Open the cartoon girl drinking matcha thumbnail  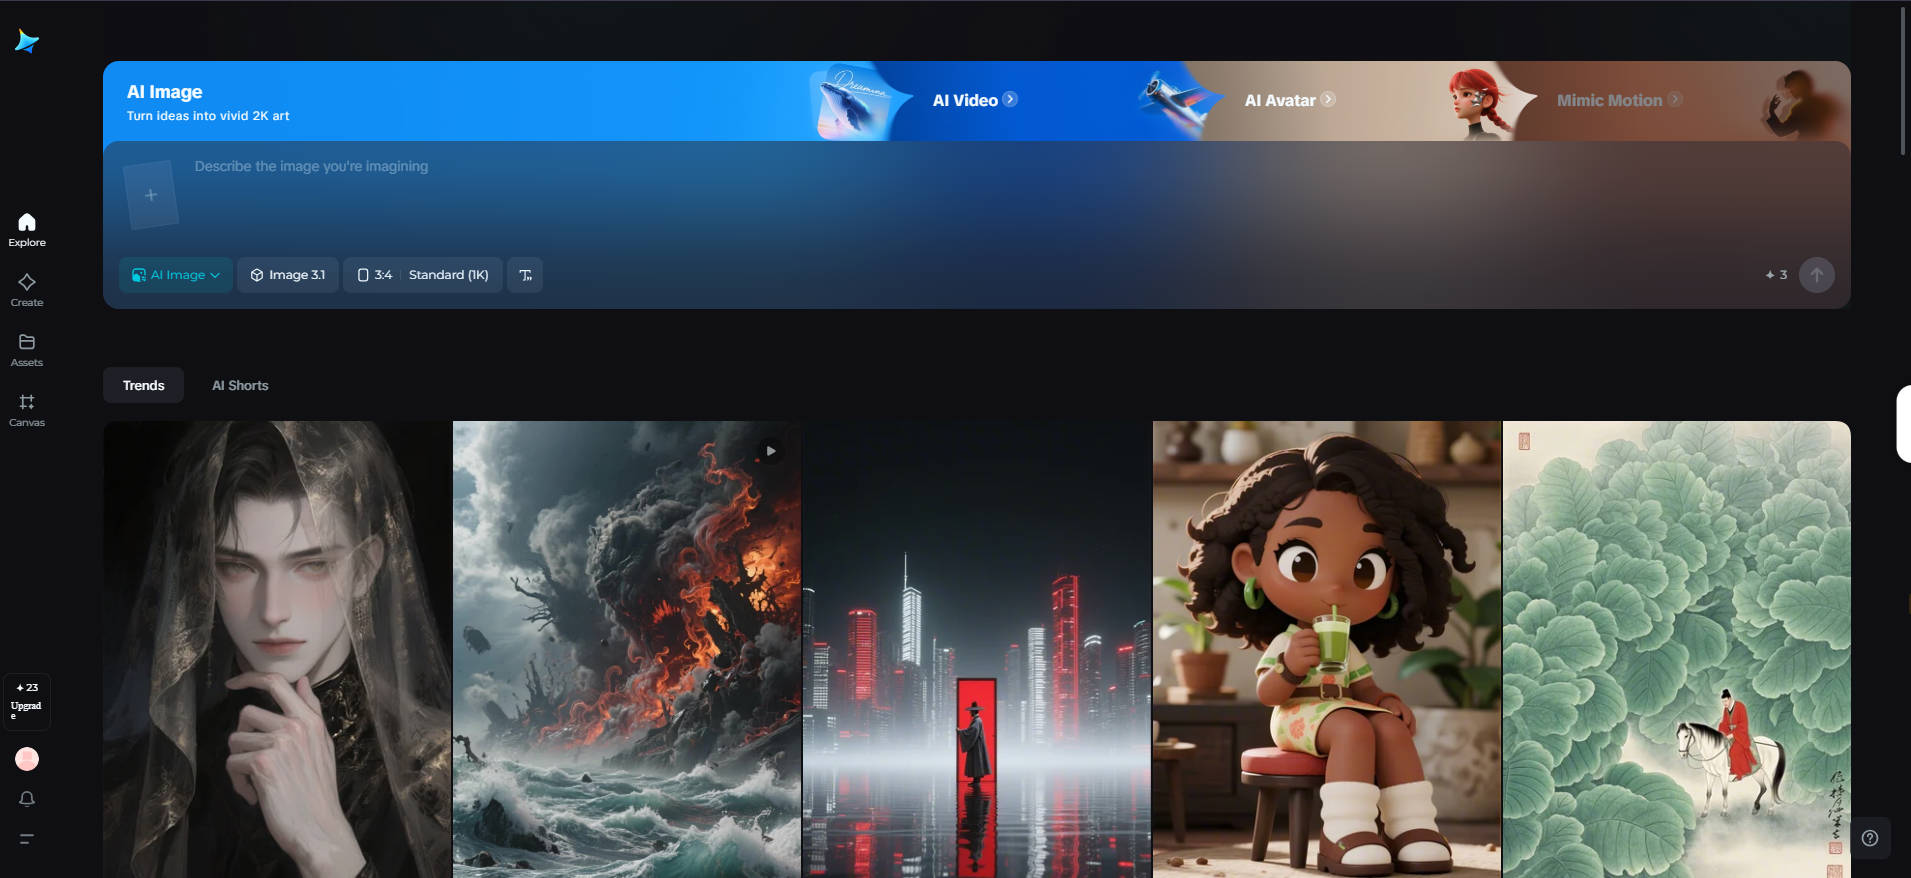point(1327,649)
